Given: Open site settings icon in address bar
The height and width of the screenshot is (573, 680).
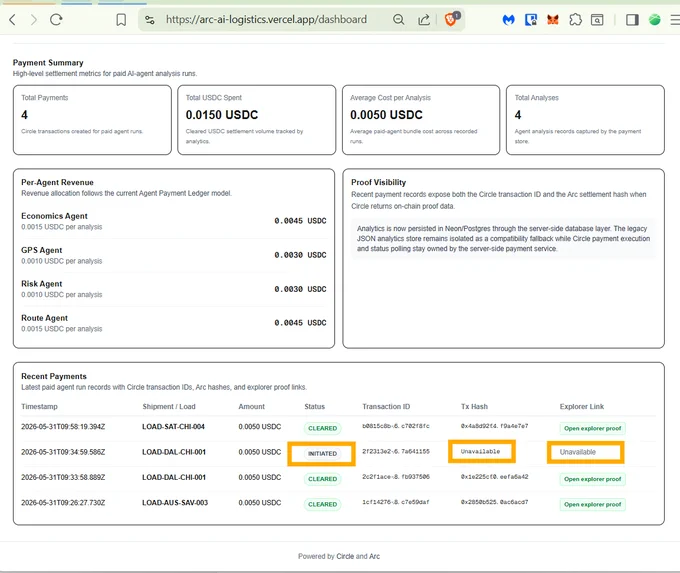Looking at the screenshot, I should 150,20.
